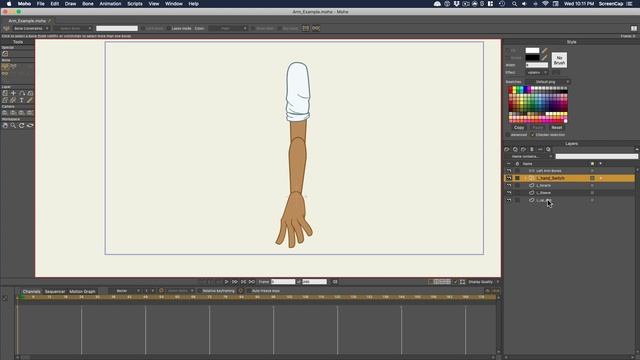
Task: Select the Text tool with T icon
Action: [x=22, y=100]
